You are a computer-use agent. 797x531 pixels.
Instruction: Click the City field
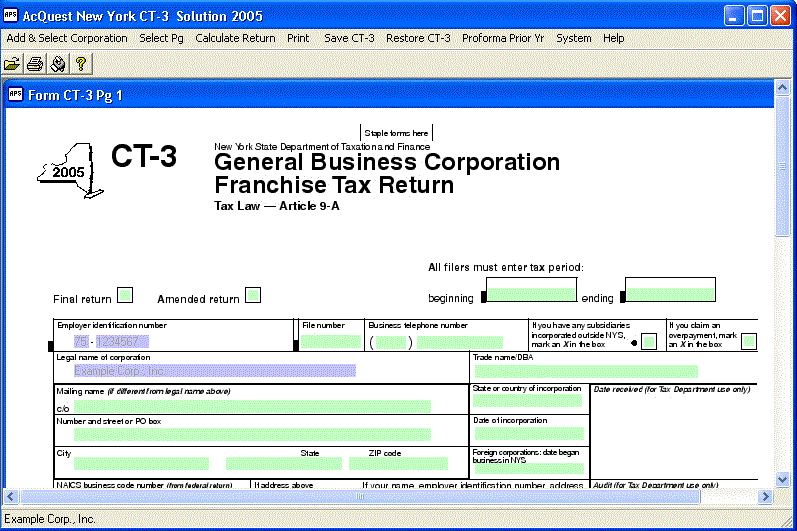point(141,463)
